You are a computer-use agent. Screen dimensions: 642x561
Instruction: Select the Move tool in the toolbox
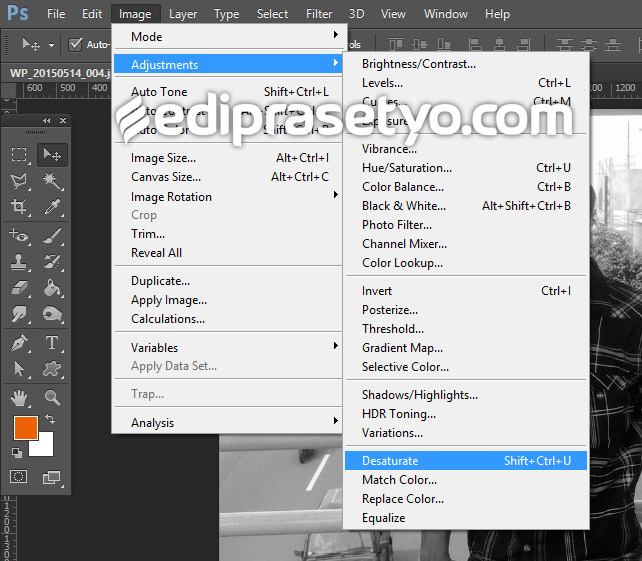[x=52, y=154]
